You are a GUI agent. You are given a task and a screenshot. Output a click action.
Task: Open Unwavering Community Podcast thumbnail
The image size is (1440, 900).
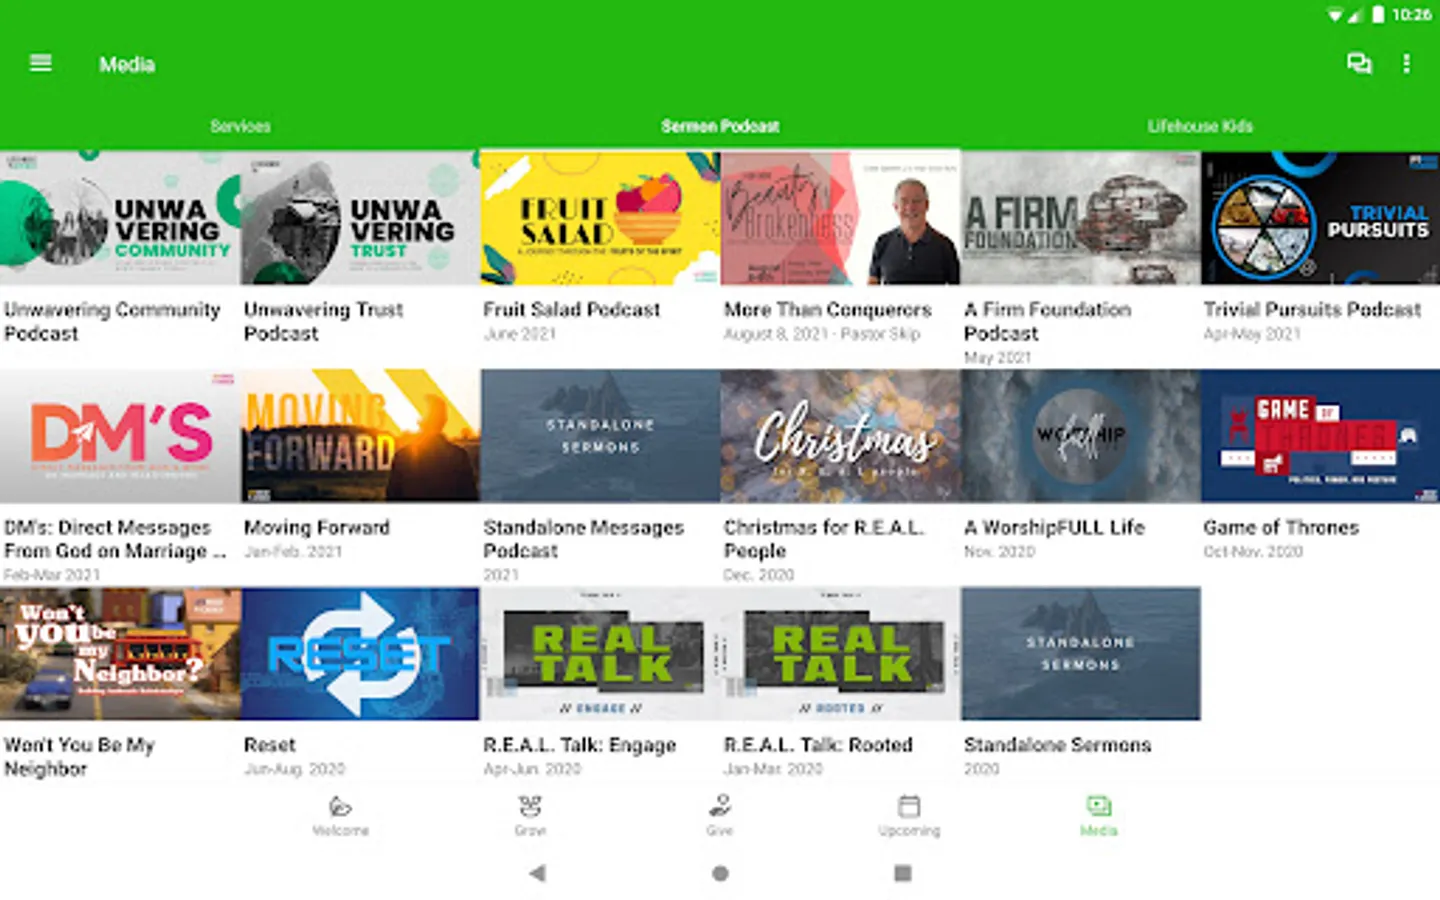120,218
